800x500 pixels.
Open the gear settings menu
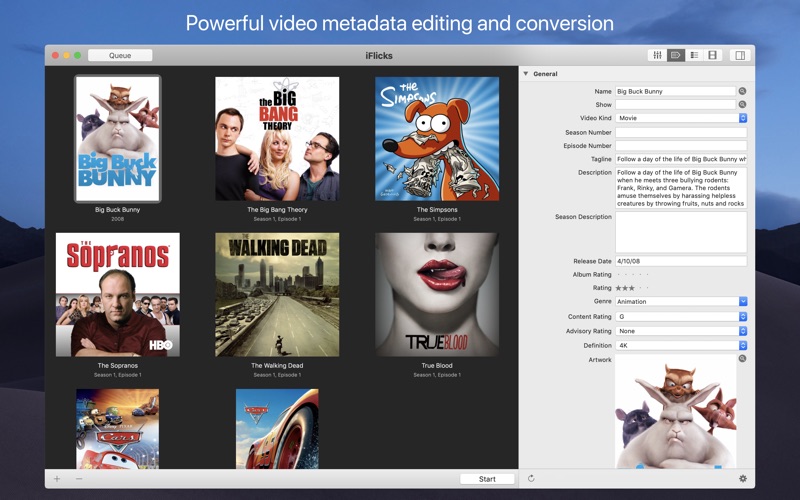(x=743, y=479)
